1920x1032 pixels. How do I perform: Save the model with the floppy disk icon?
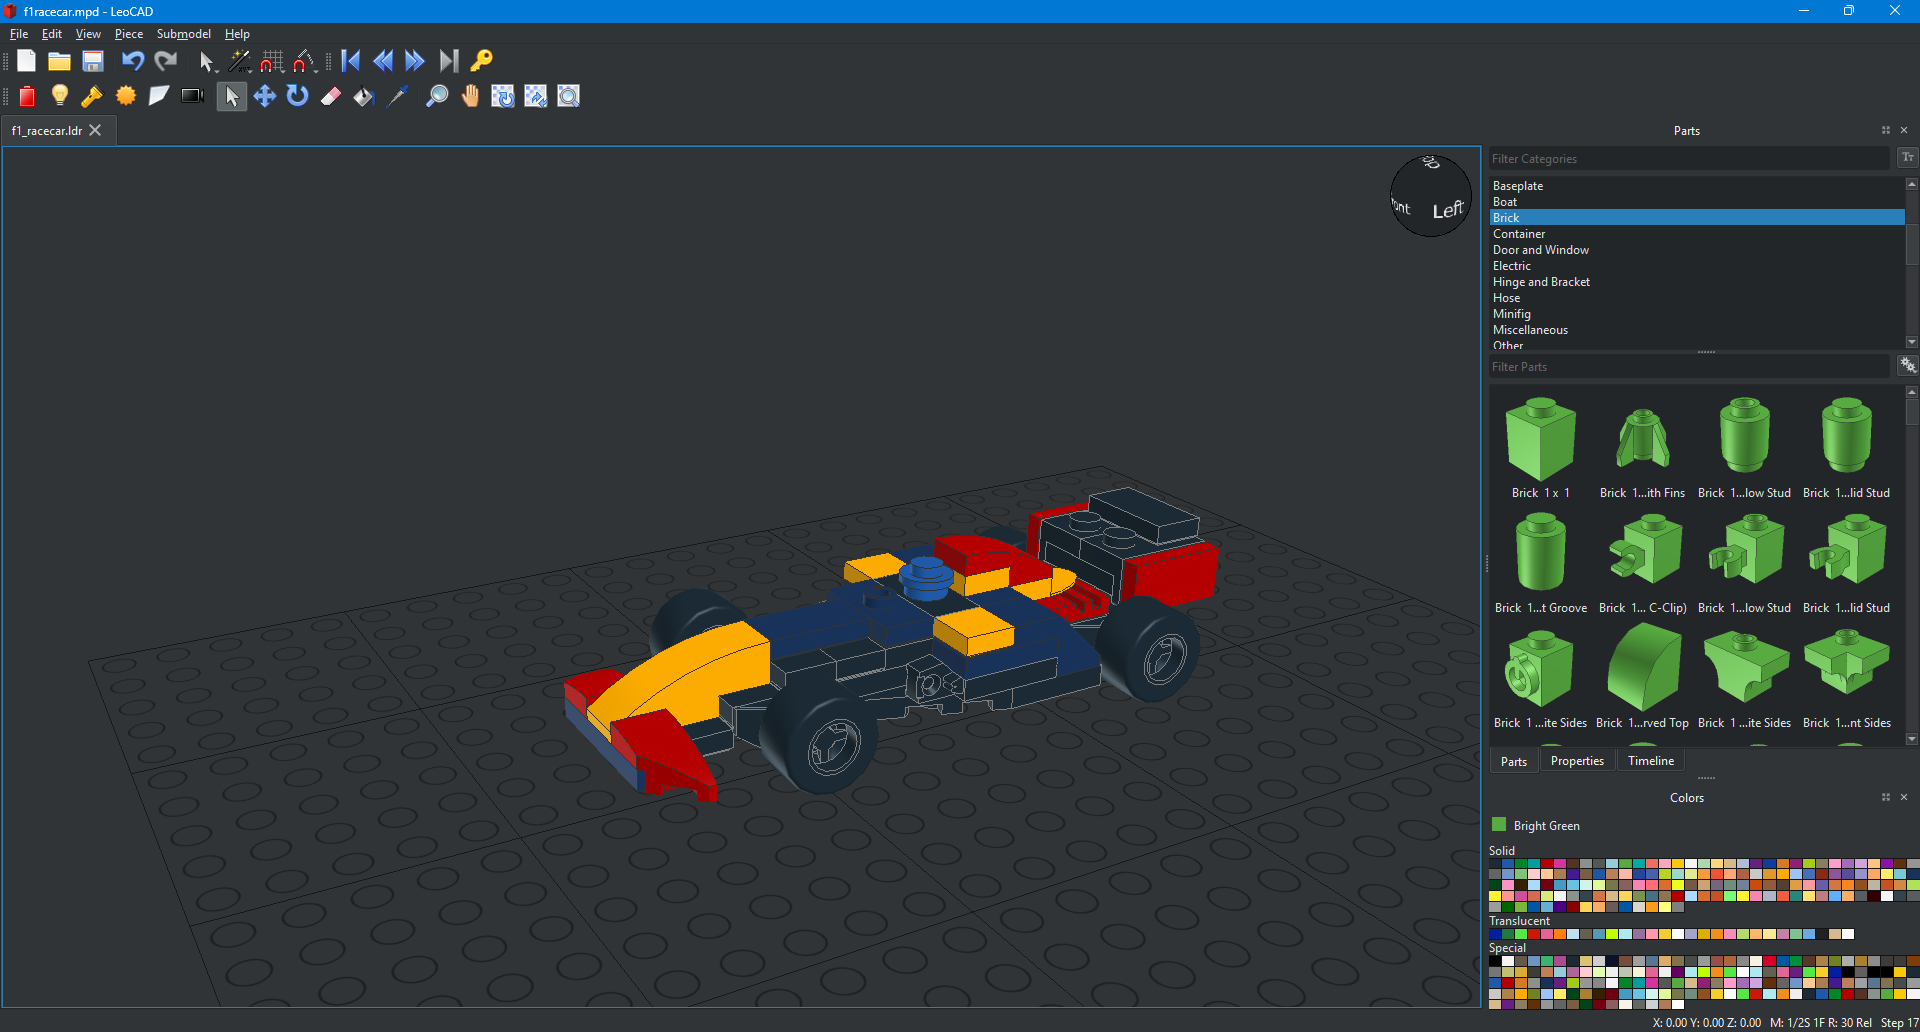click(93, 61)
